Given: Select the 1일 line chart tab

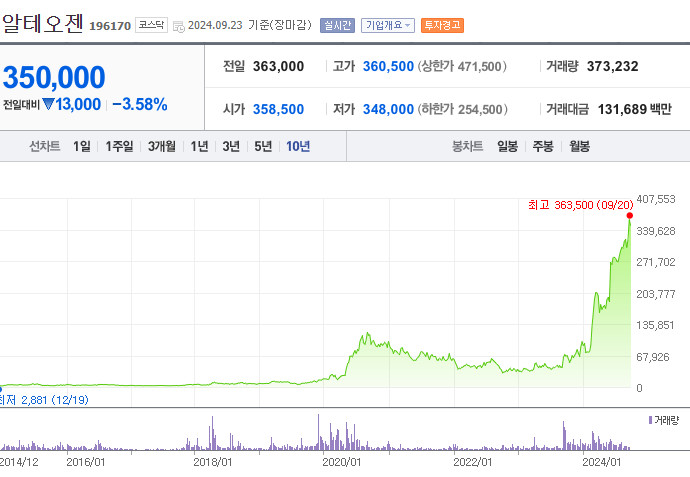Looking at the screenshot, I should pos(82,146).
